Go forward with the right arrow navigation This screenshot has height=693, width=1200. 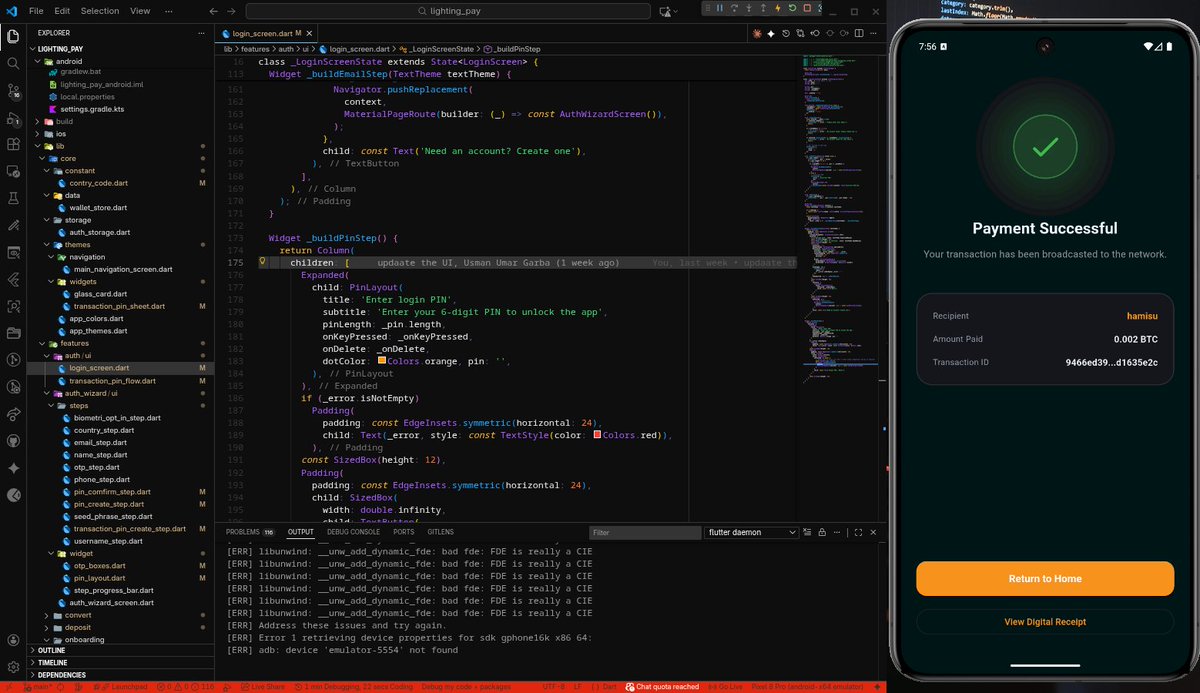point(233,11)
